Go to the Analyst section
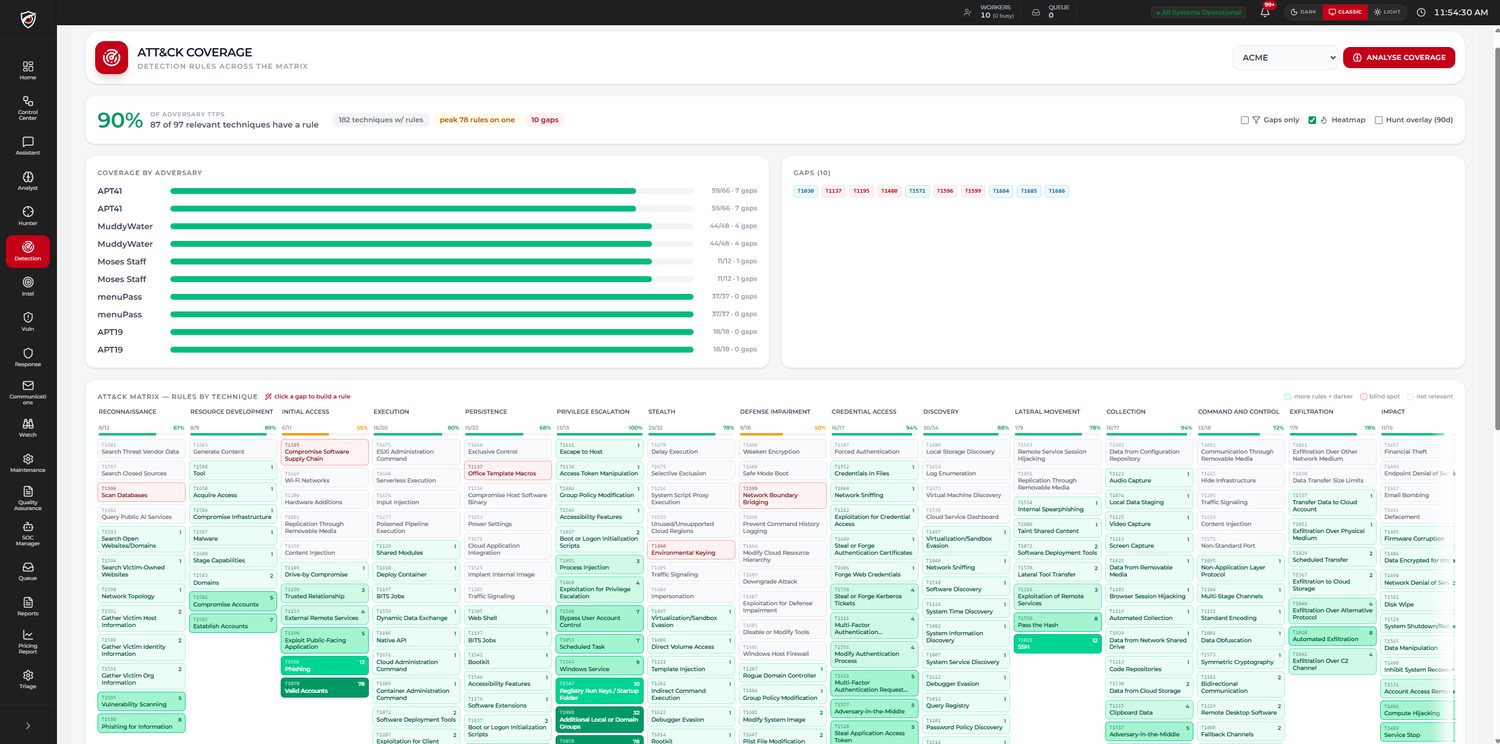The width and height of the screenshot is (1500, 744). click(x=27, y=180)
